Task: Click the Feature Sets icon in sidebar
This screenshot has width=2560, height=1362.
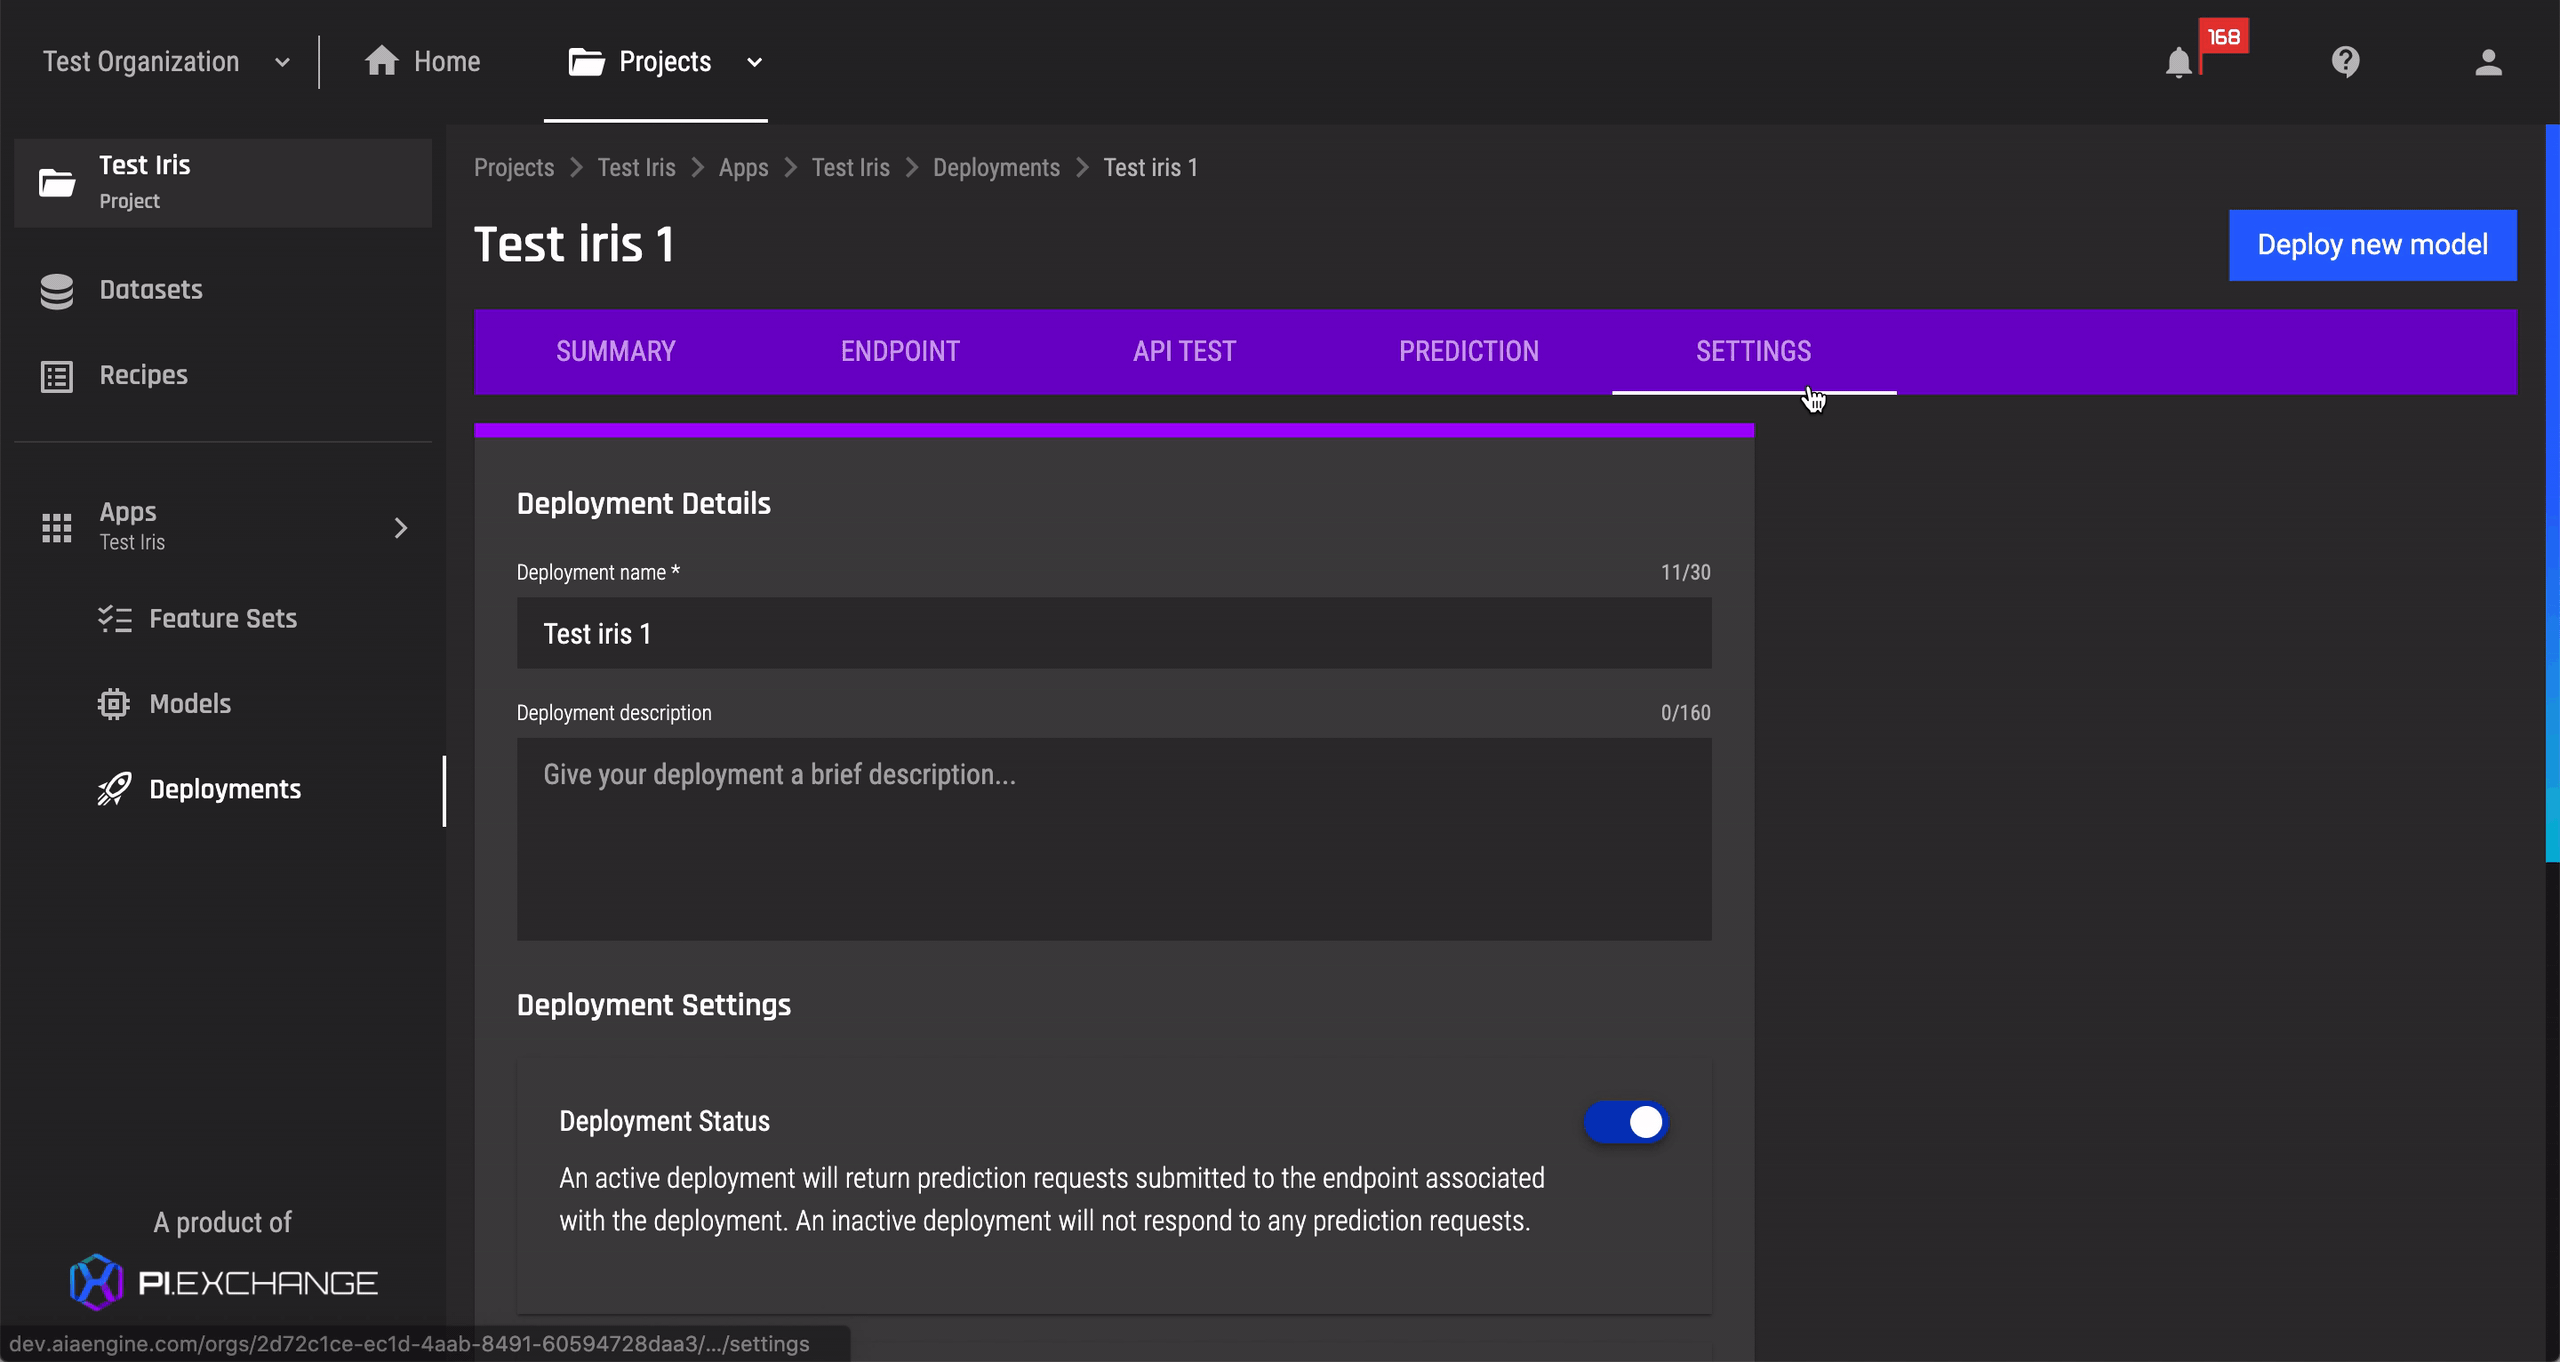Action: click(x=115, y=618)
